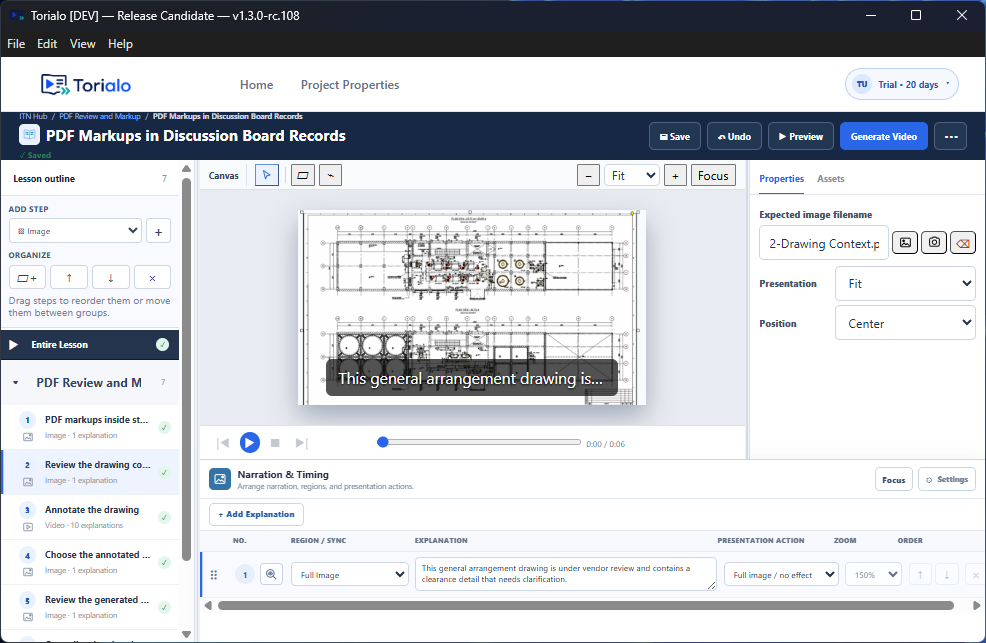
Task: Switch to the Properties tab
Action: click(781, 179)
